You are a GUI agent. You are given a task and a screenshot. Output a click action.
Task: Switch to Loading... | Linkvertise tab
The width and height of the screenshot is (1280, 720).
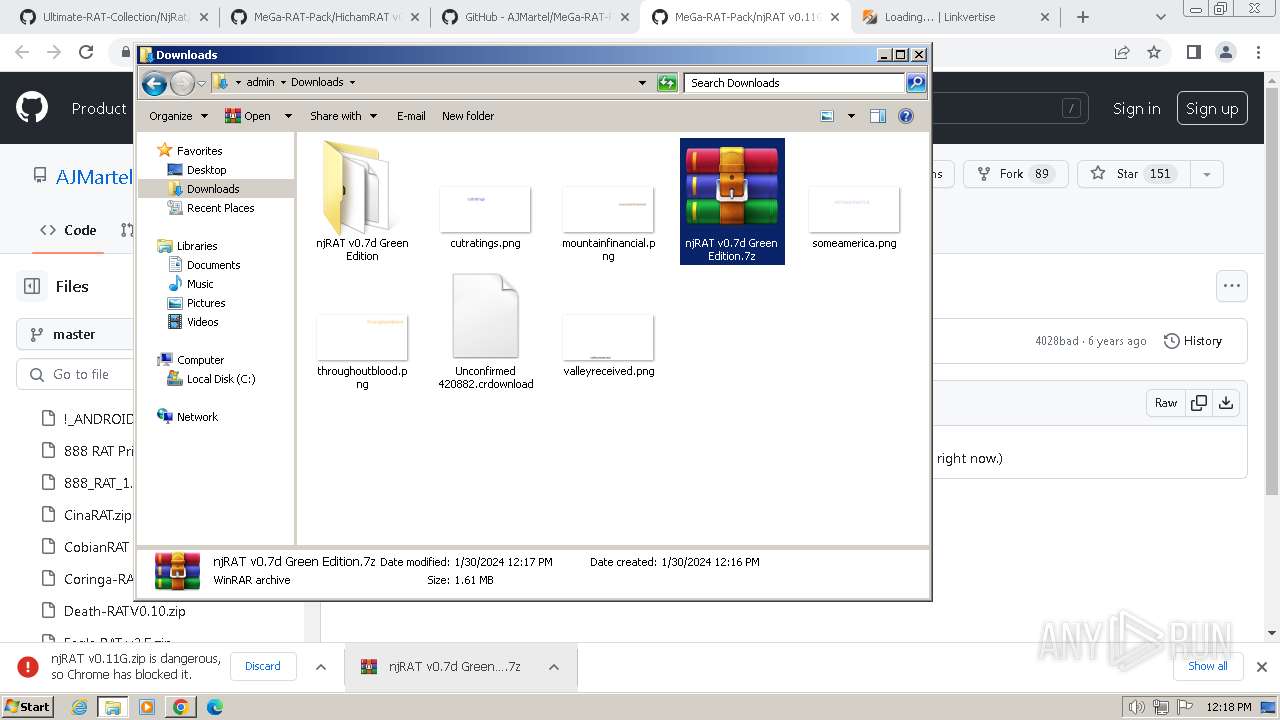point(955,17)
